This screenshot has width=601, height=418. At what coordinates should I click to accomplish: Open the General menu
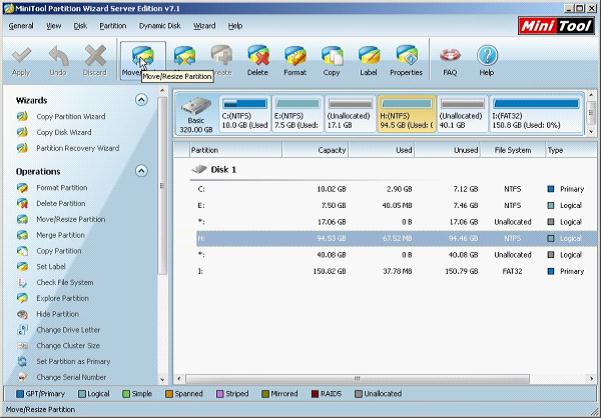click(21, 26)
